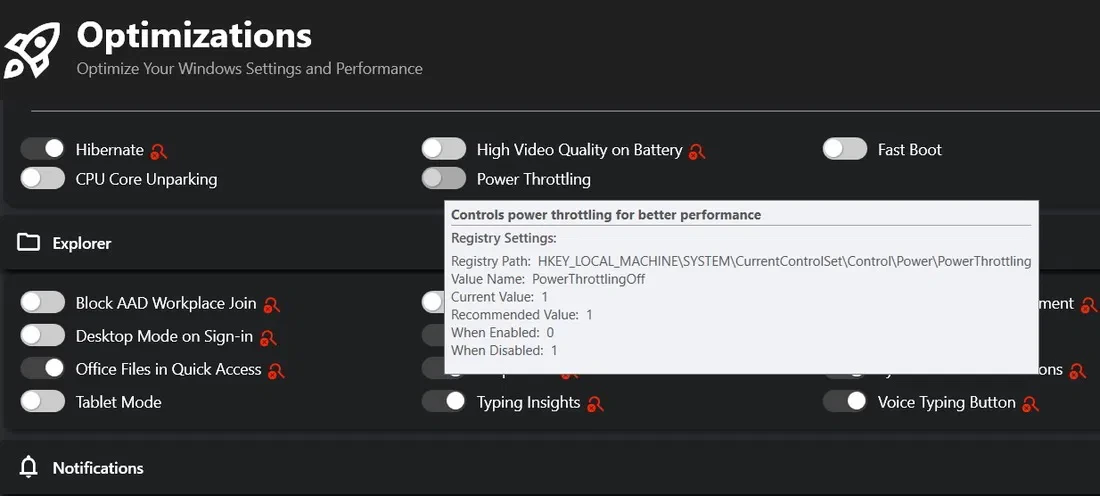Turn off Voice Typing Button toggle

click(845, 402)
